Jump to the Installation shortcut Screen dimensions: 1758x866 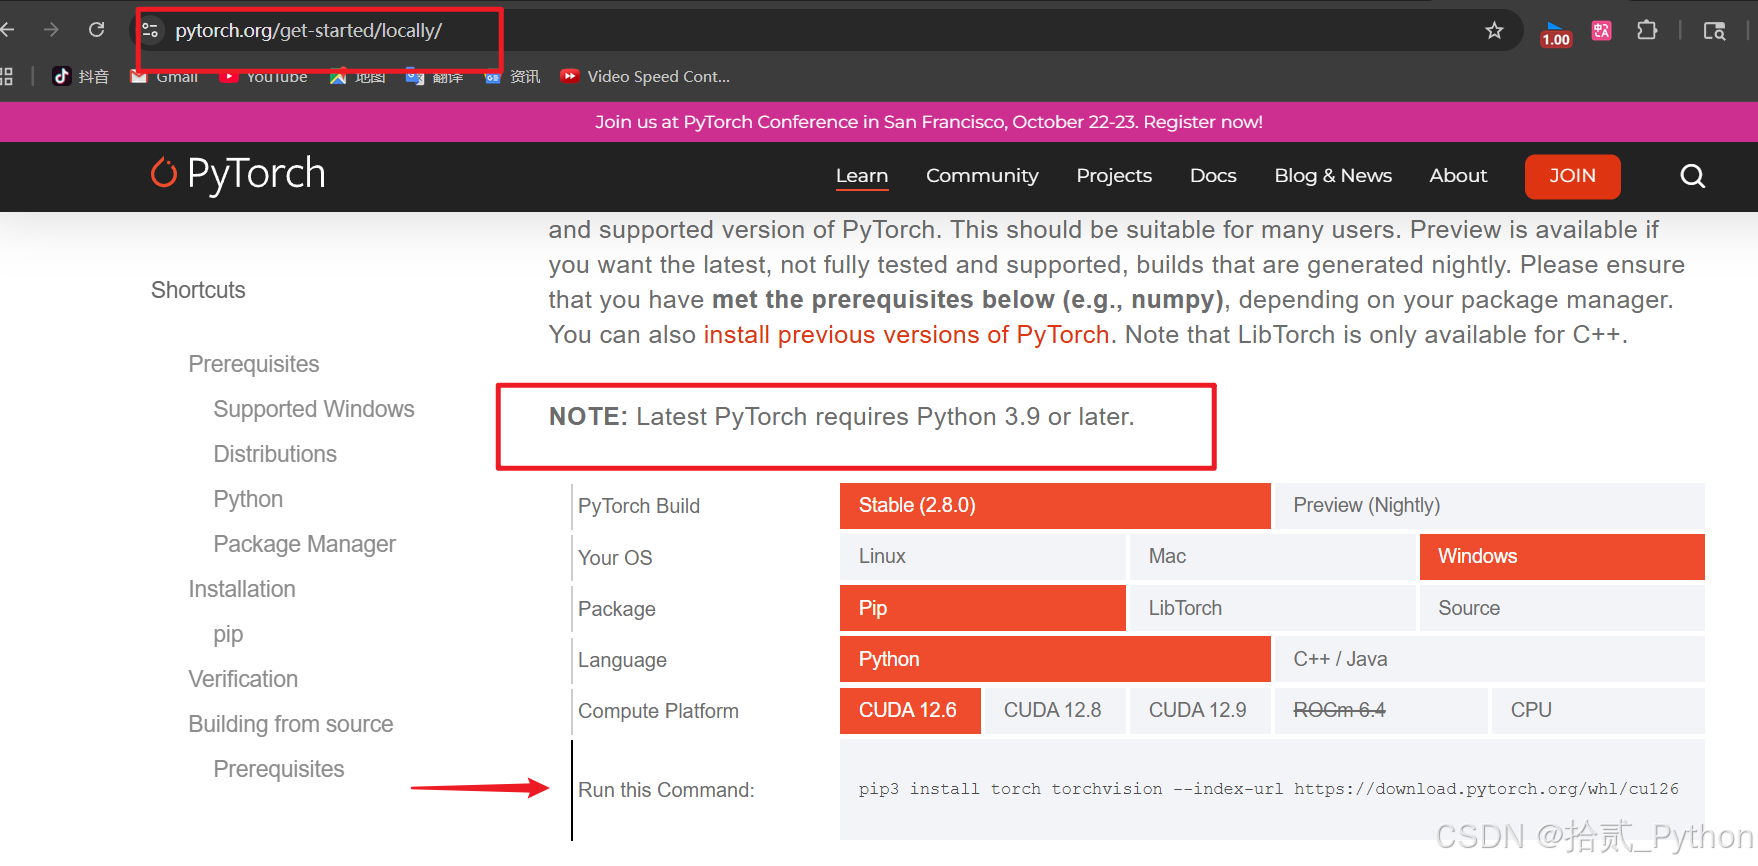242,589
